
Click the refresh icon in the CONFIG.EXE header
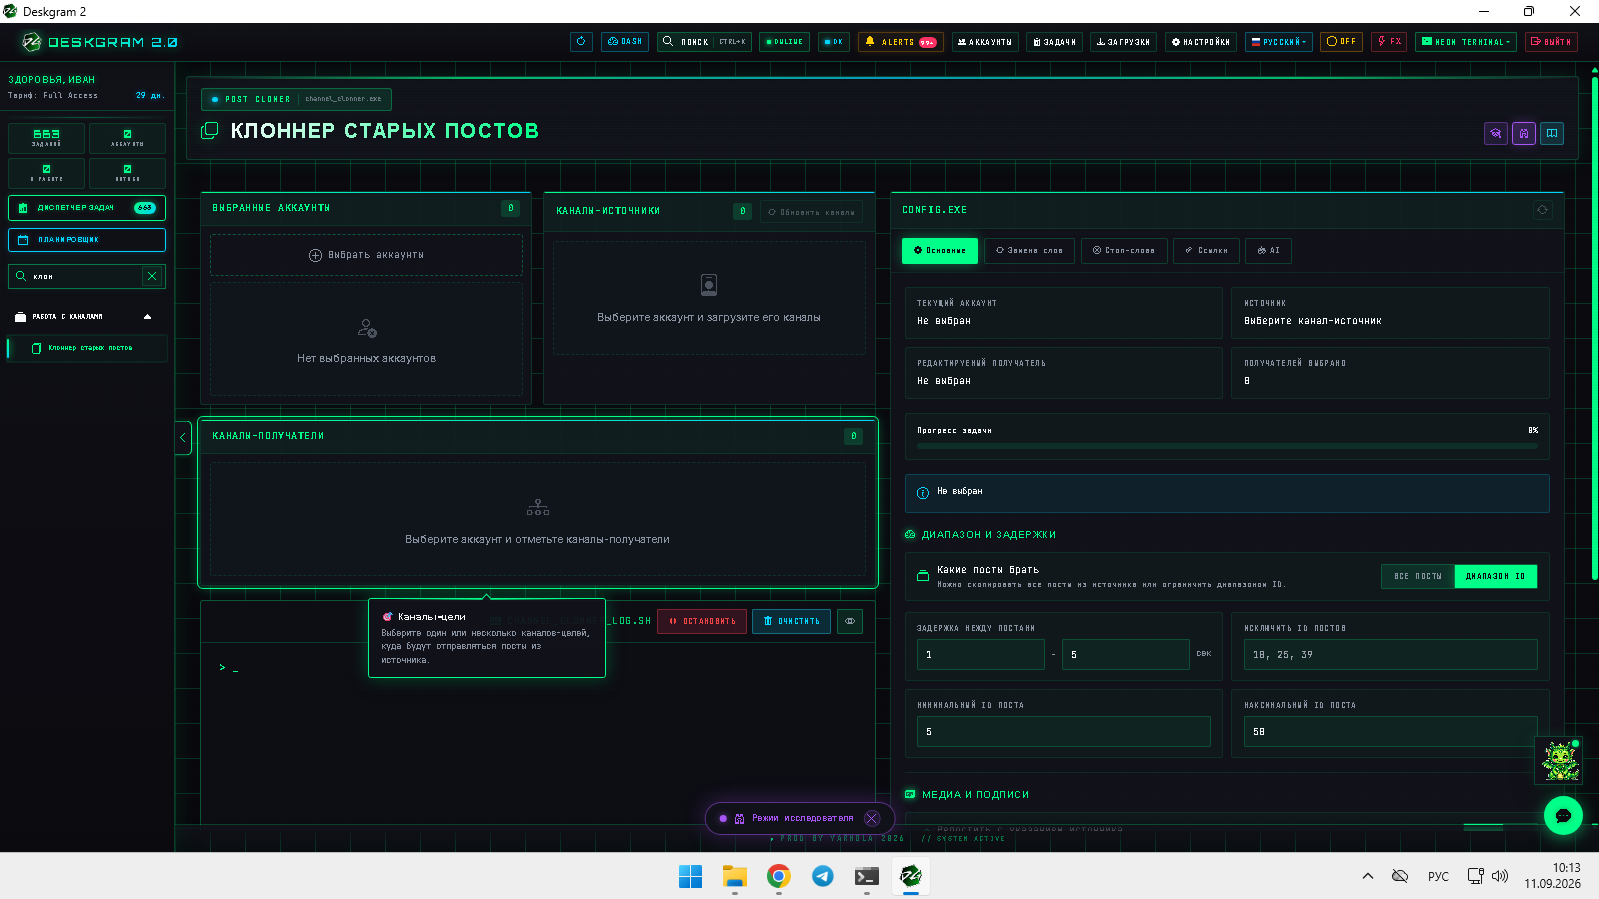pos(1542,210)
